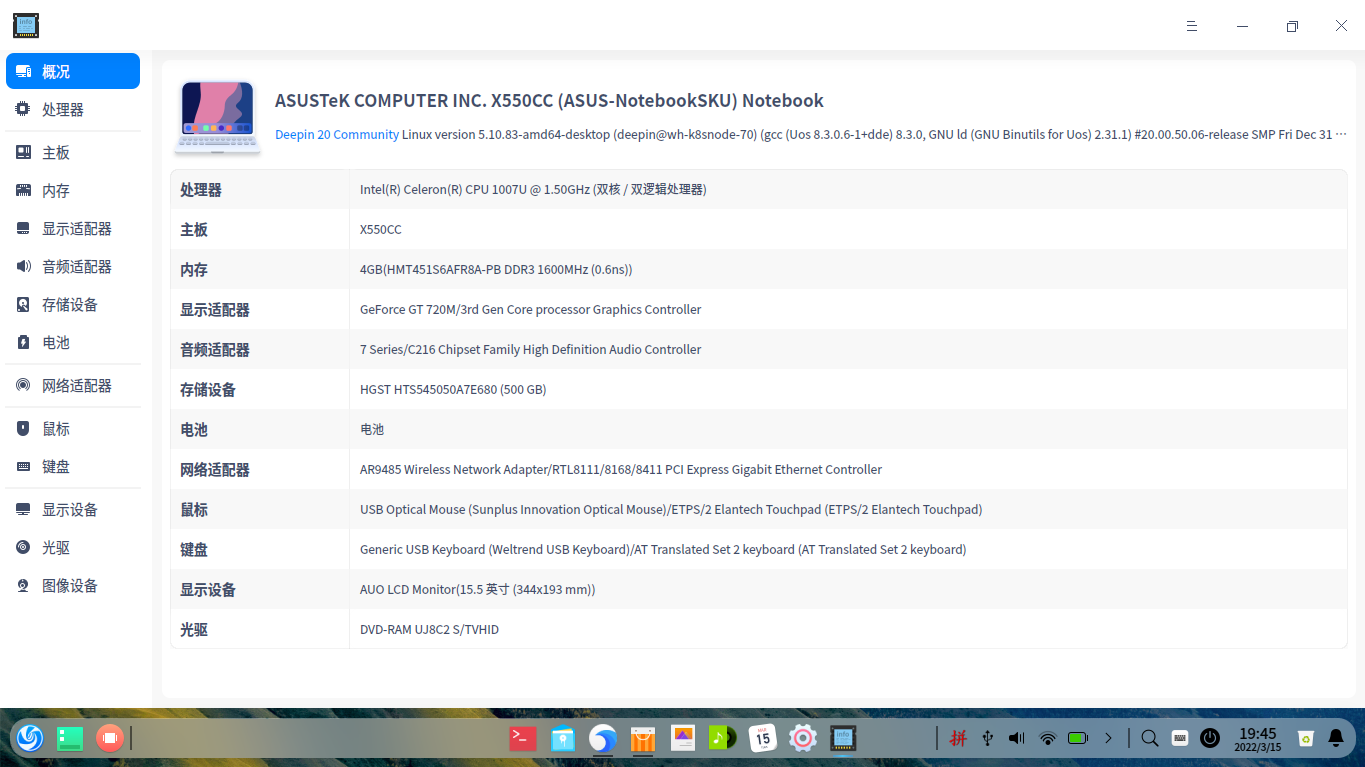The image size is (1365, 767).
Task: Expand the tray with the arrow chevron
Action: 1108,738
